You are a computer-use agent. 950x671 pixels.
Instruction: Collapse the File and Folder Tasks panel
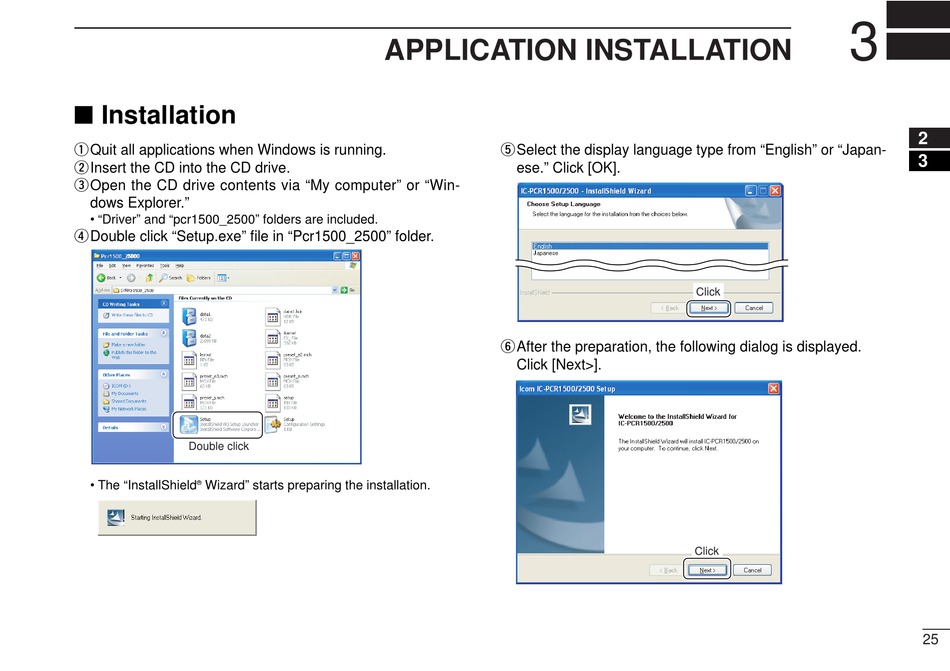[164, 333]
